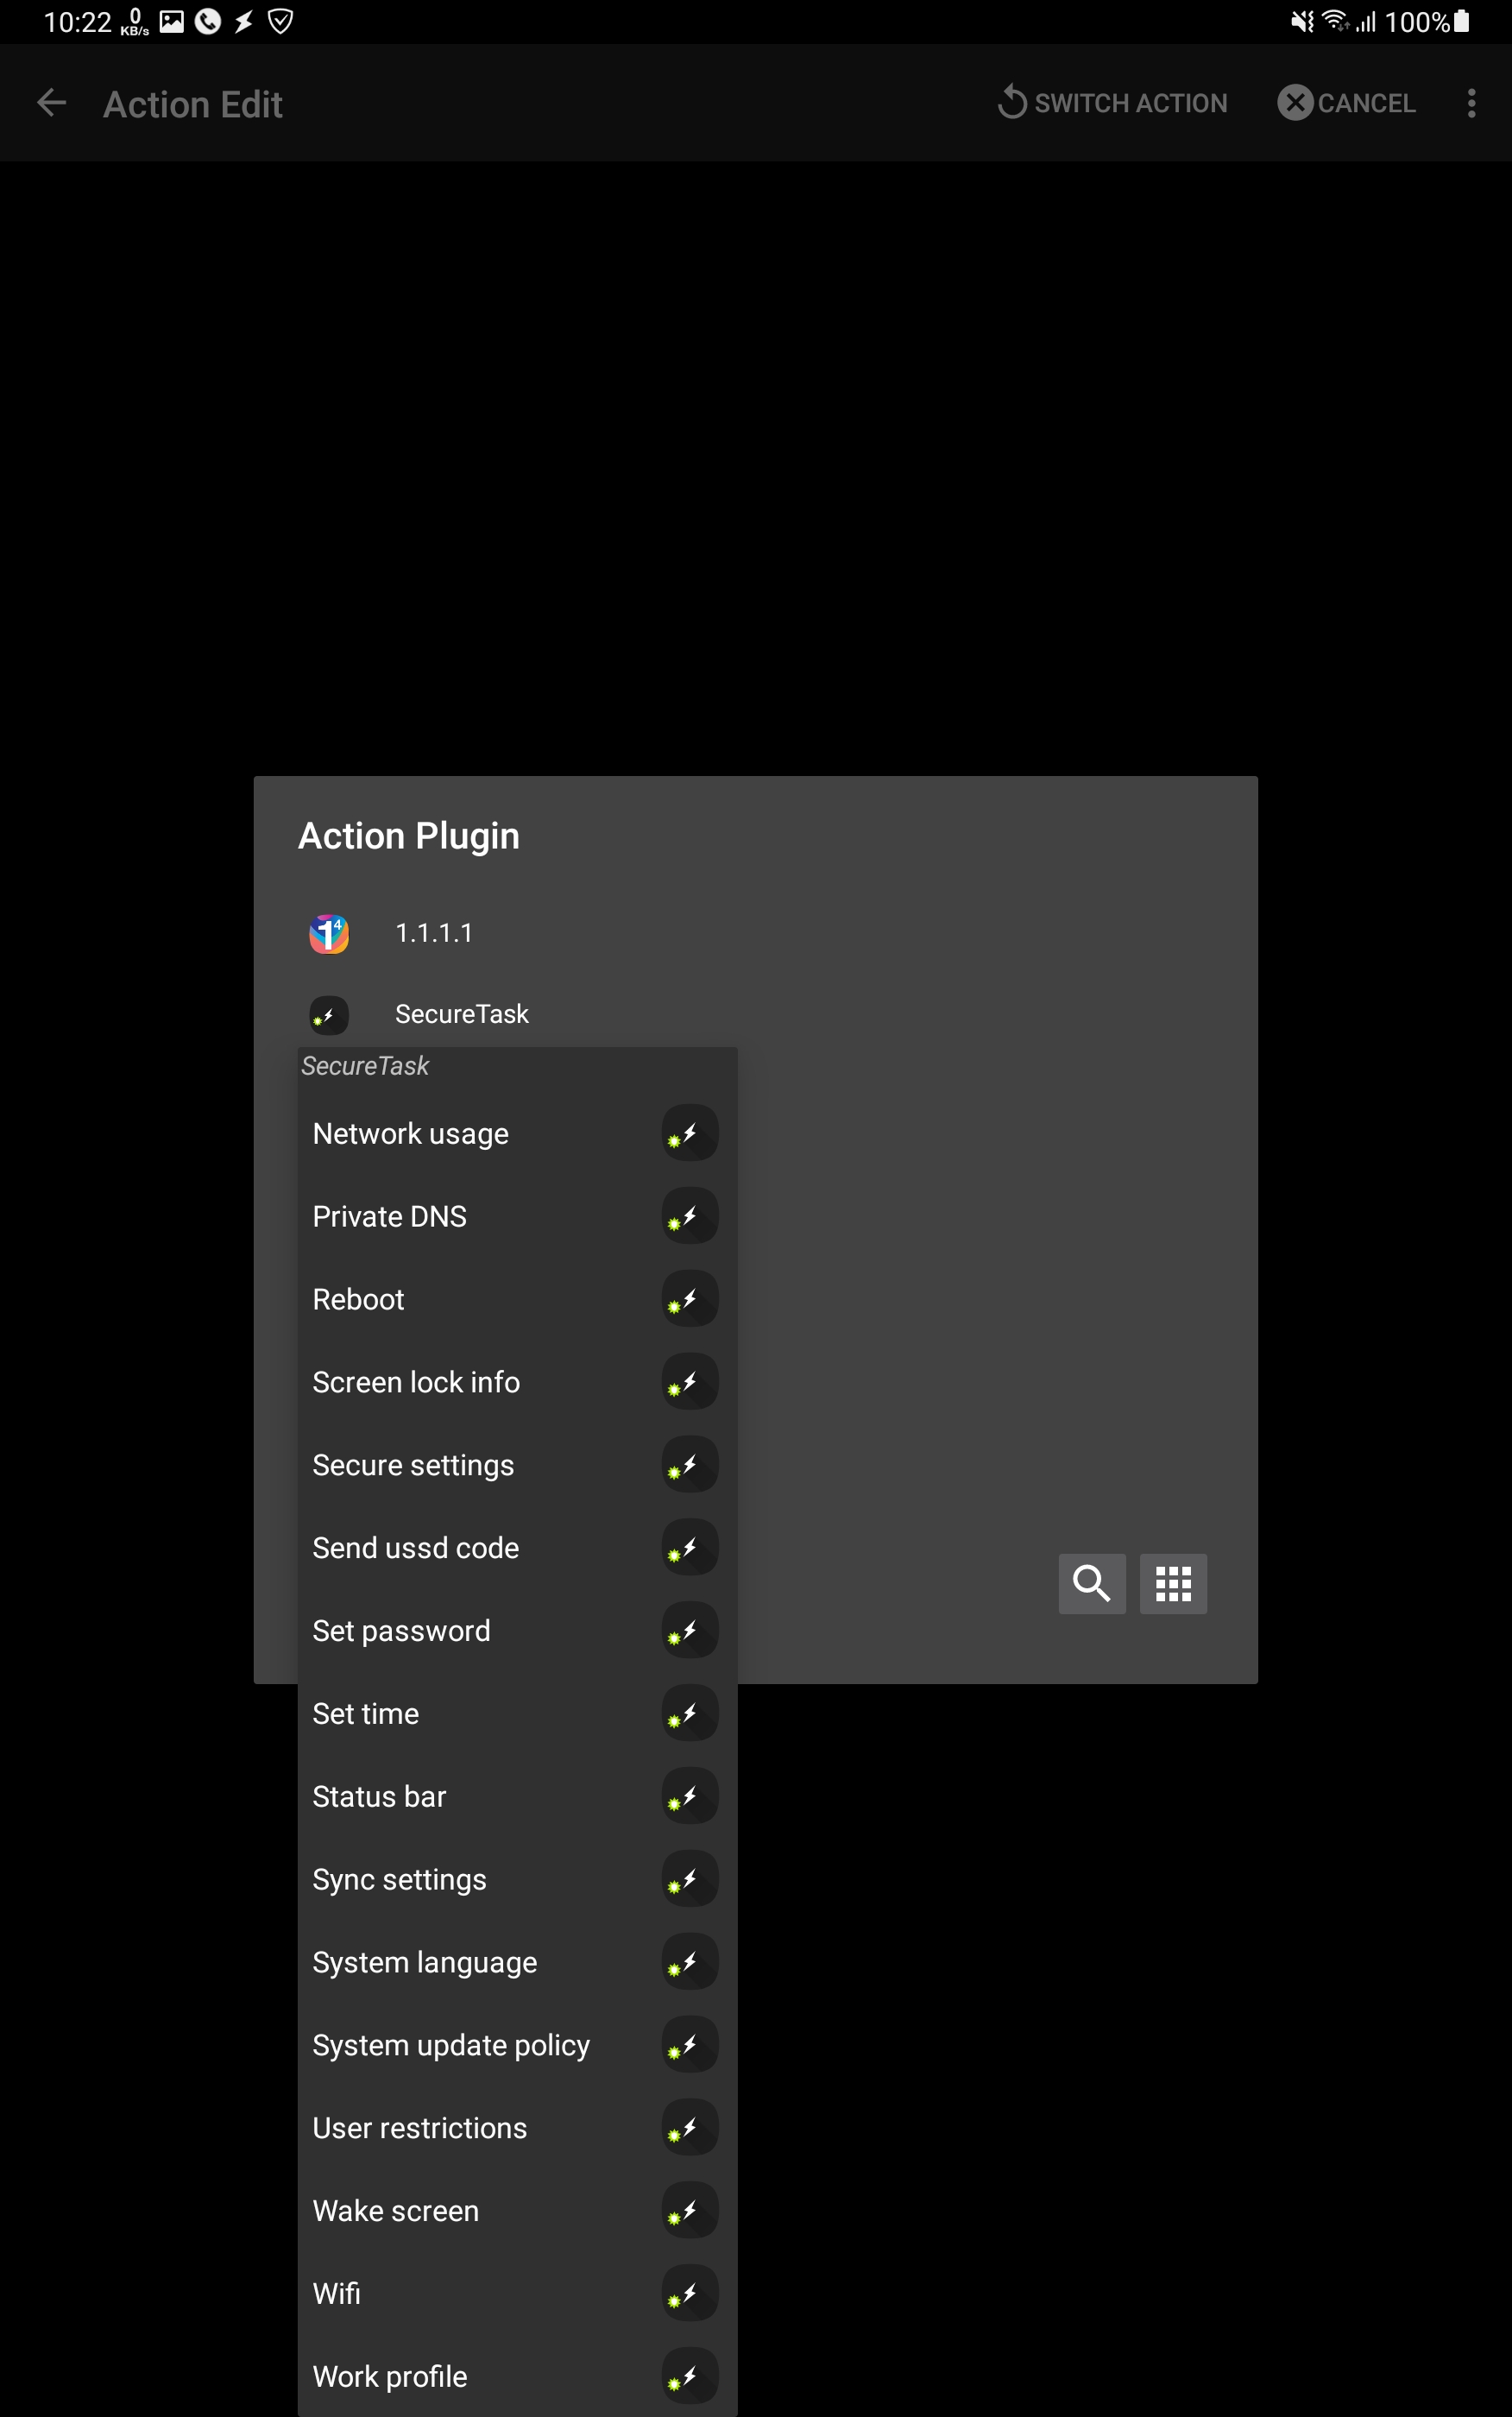Choose System language action

point(517,1963)
